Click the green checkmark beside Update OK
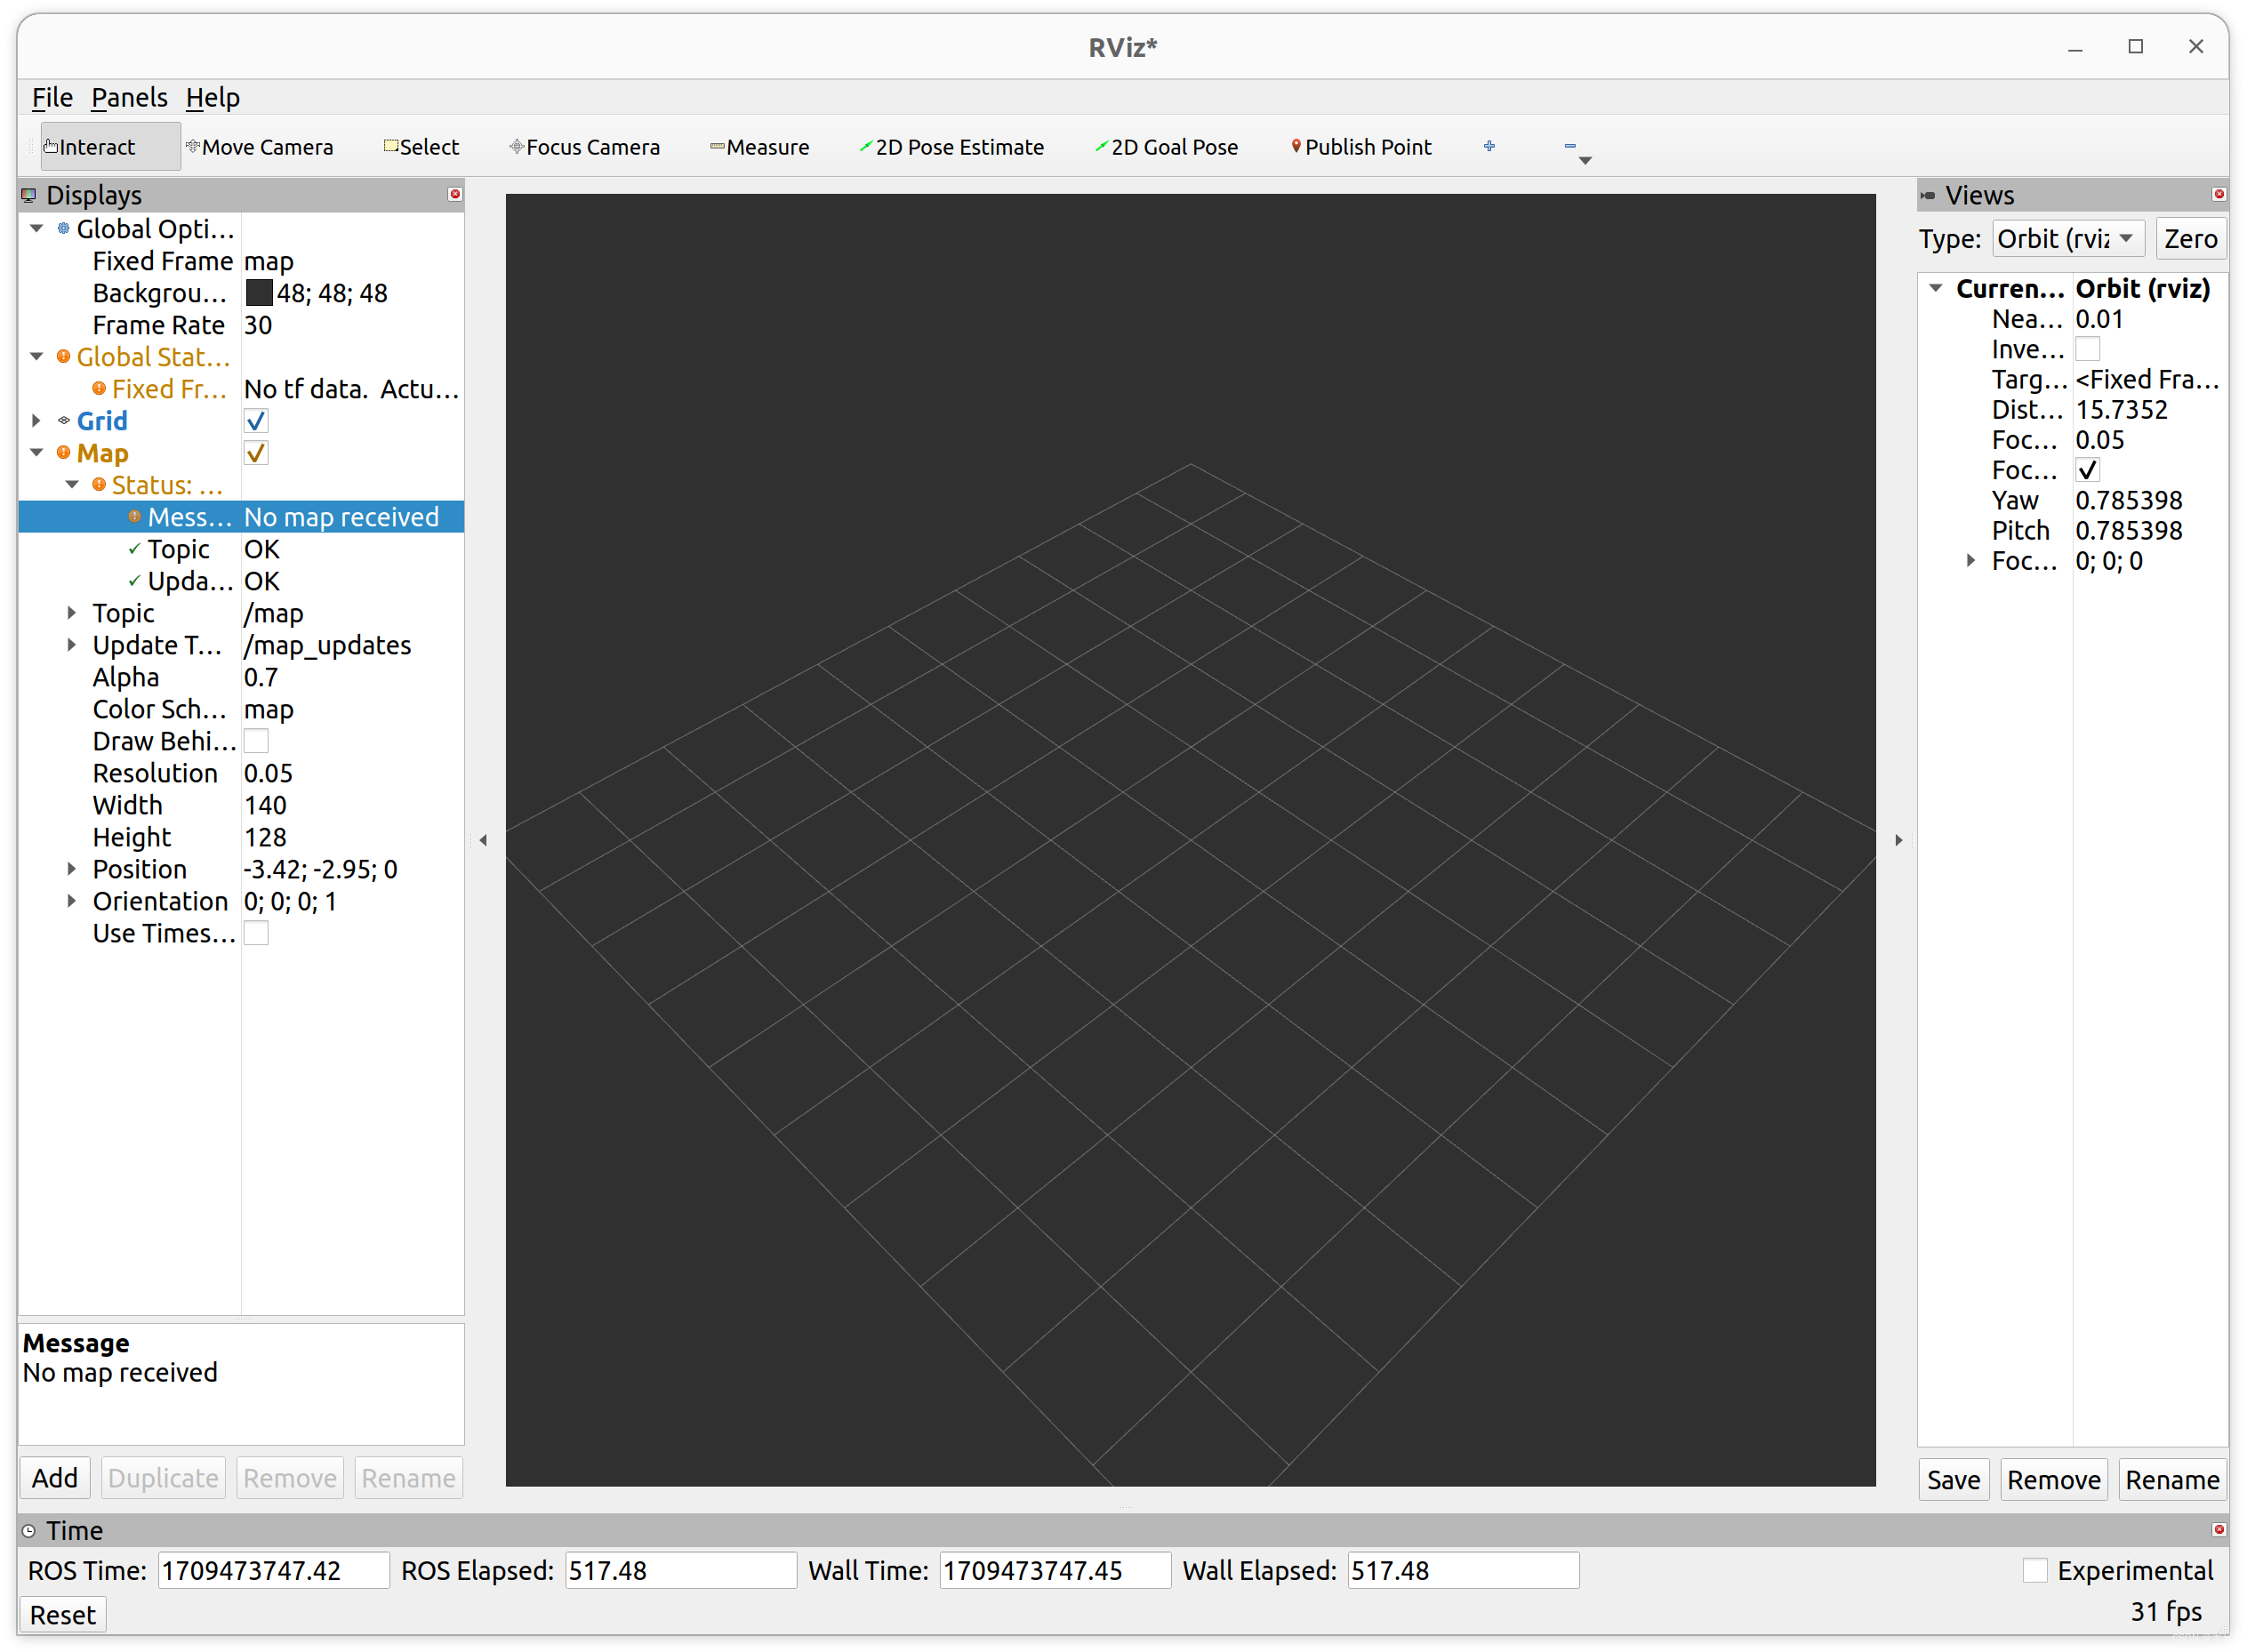 point(134,580)
